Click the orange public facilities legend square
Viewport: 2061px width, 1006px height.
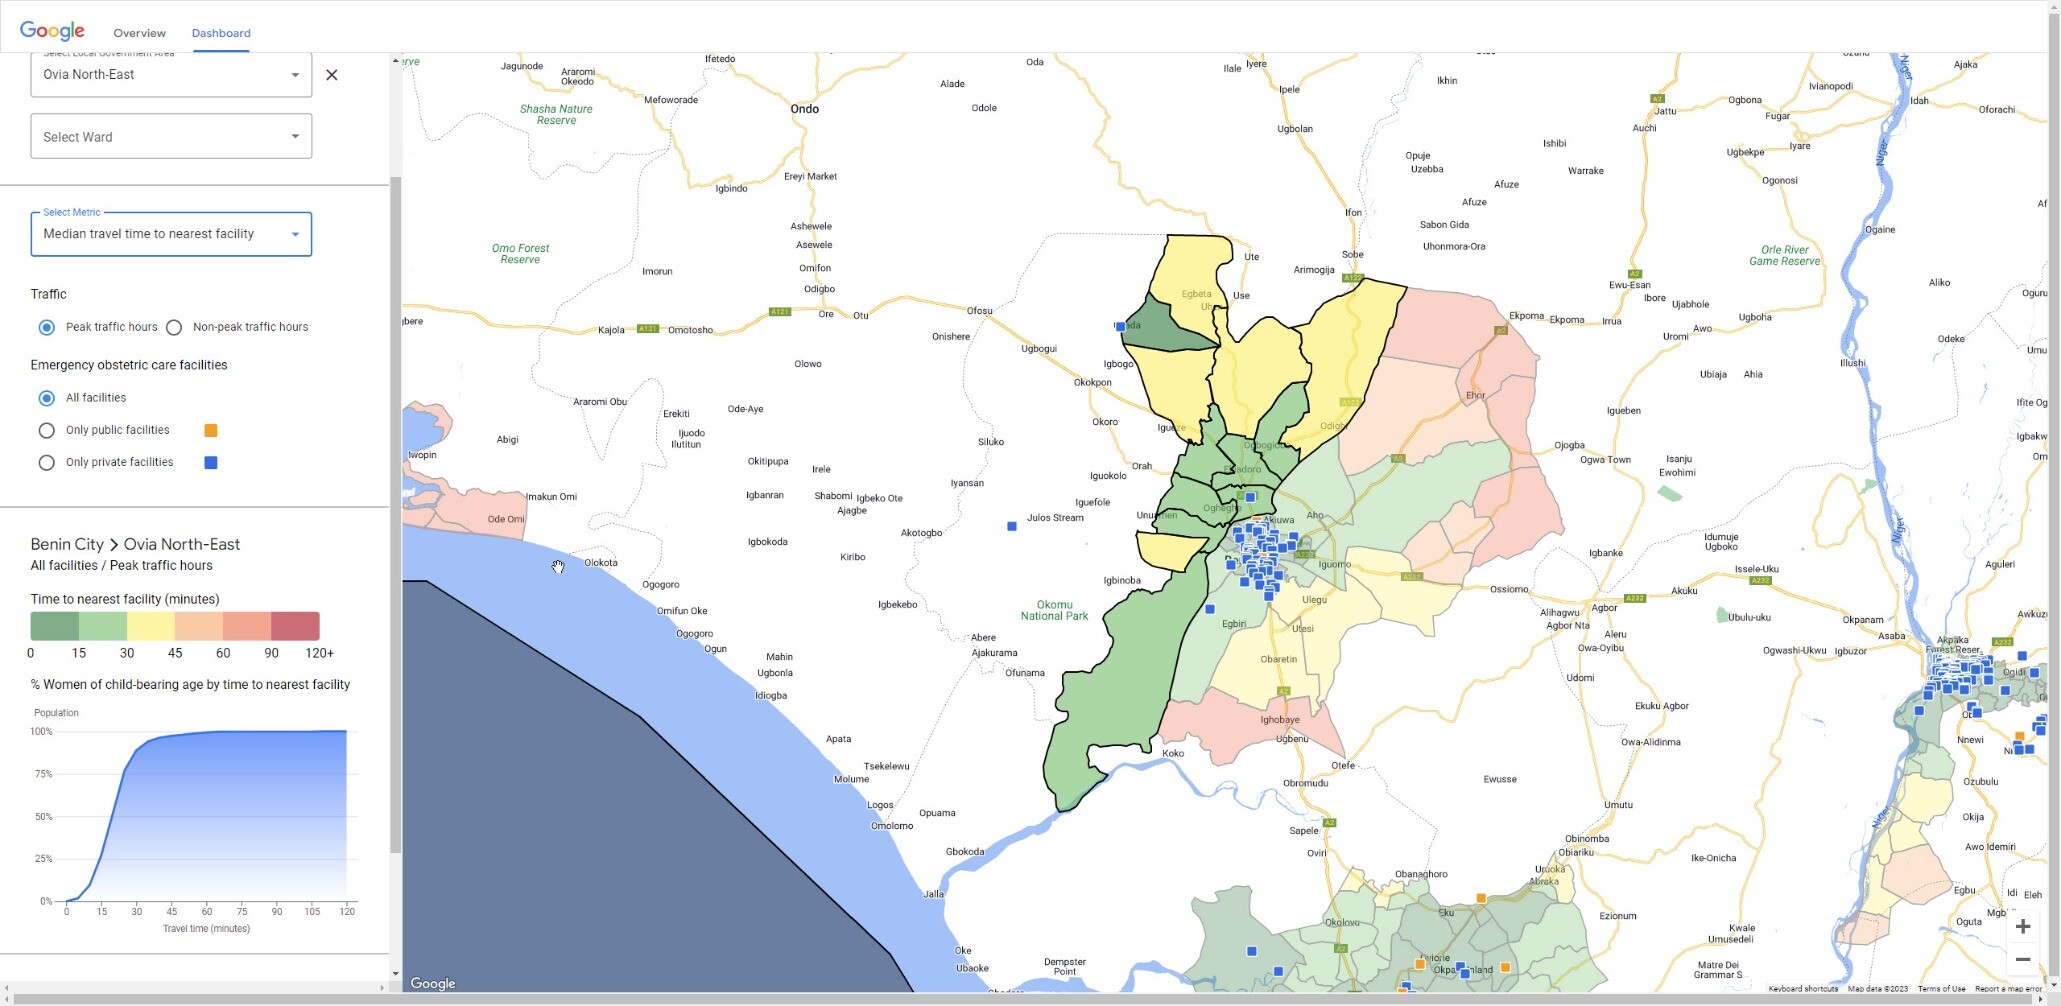(211, 431)
